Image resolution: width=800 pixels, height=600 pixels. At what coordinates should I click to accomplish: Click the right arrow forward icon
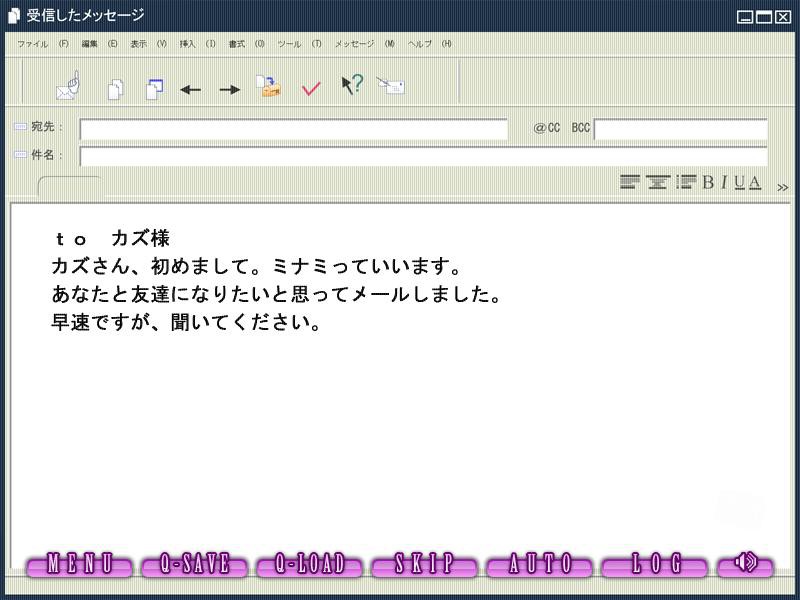click(230, 90)
